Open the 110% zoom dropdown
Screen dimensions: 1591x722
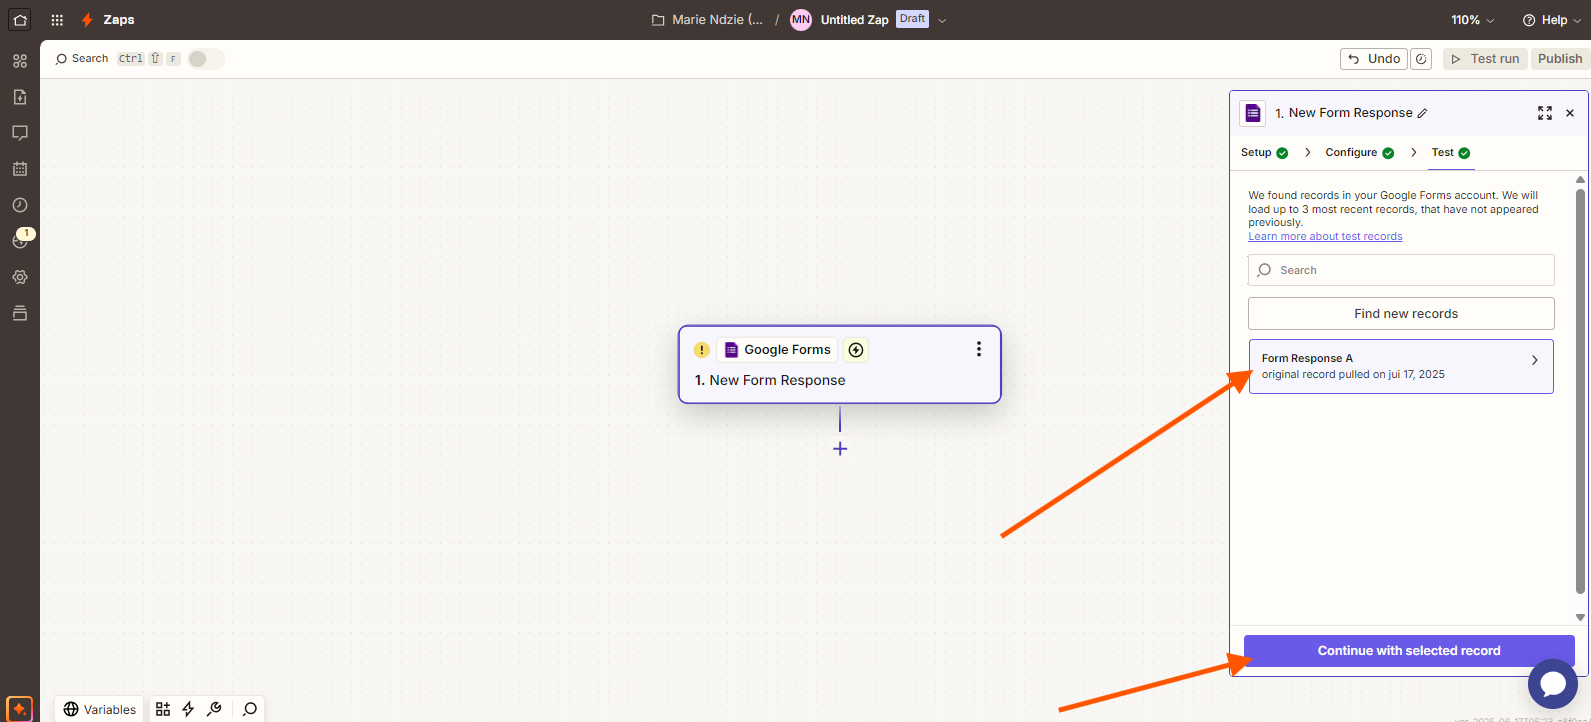pyautogui.click(x=1473, y=20)
